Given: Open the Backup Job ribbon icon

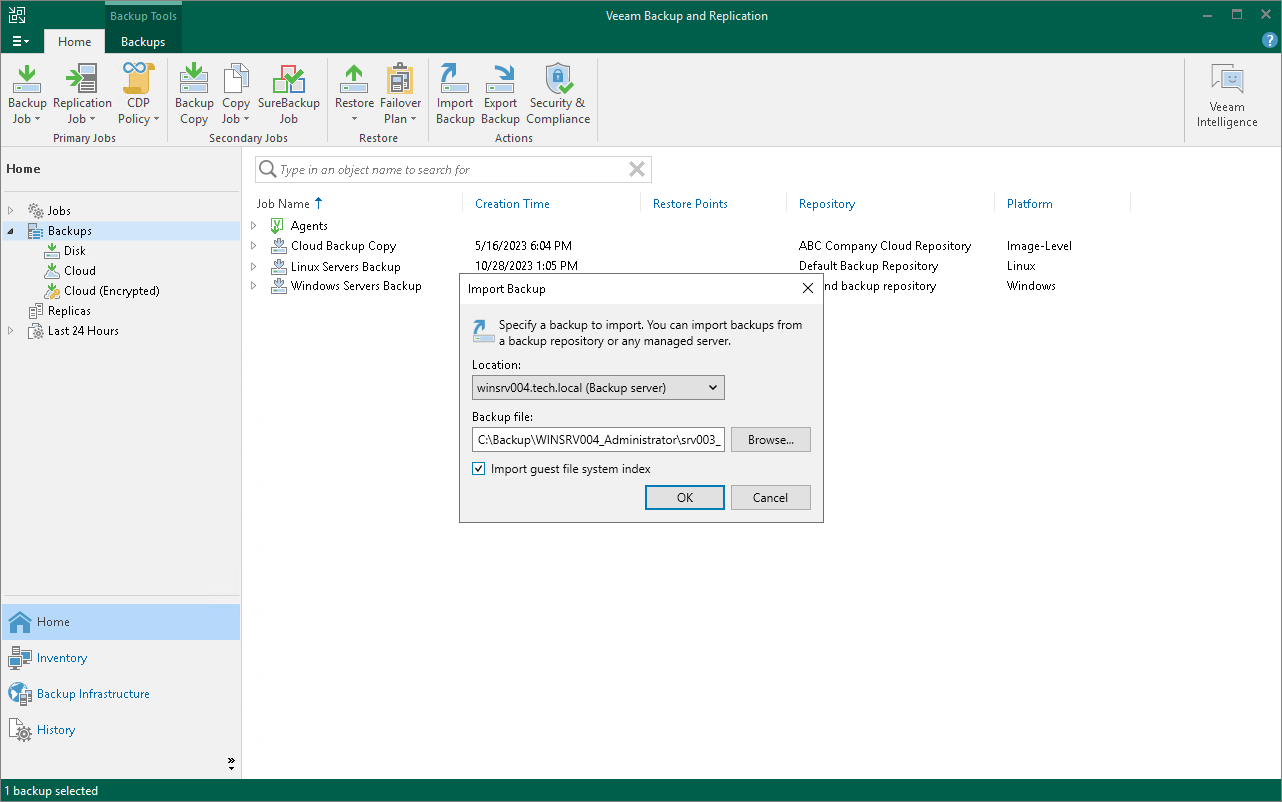Looking at the screenshot, I should (26, 90).
